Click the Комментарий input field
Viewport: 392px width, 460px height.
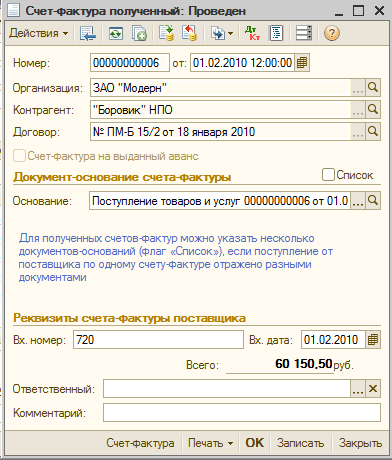coord(242,413)
